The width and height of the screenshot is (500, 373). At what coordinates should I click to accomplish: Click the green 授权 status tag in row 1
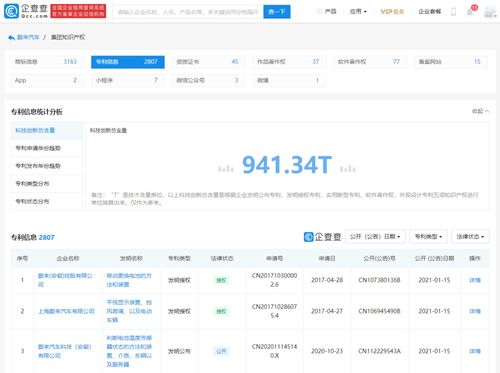[x=221, y=280]
